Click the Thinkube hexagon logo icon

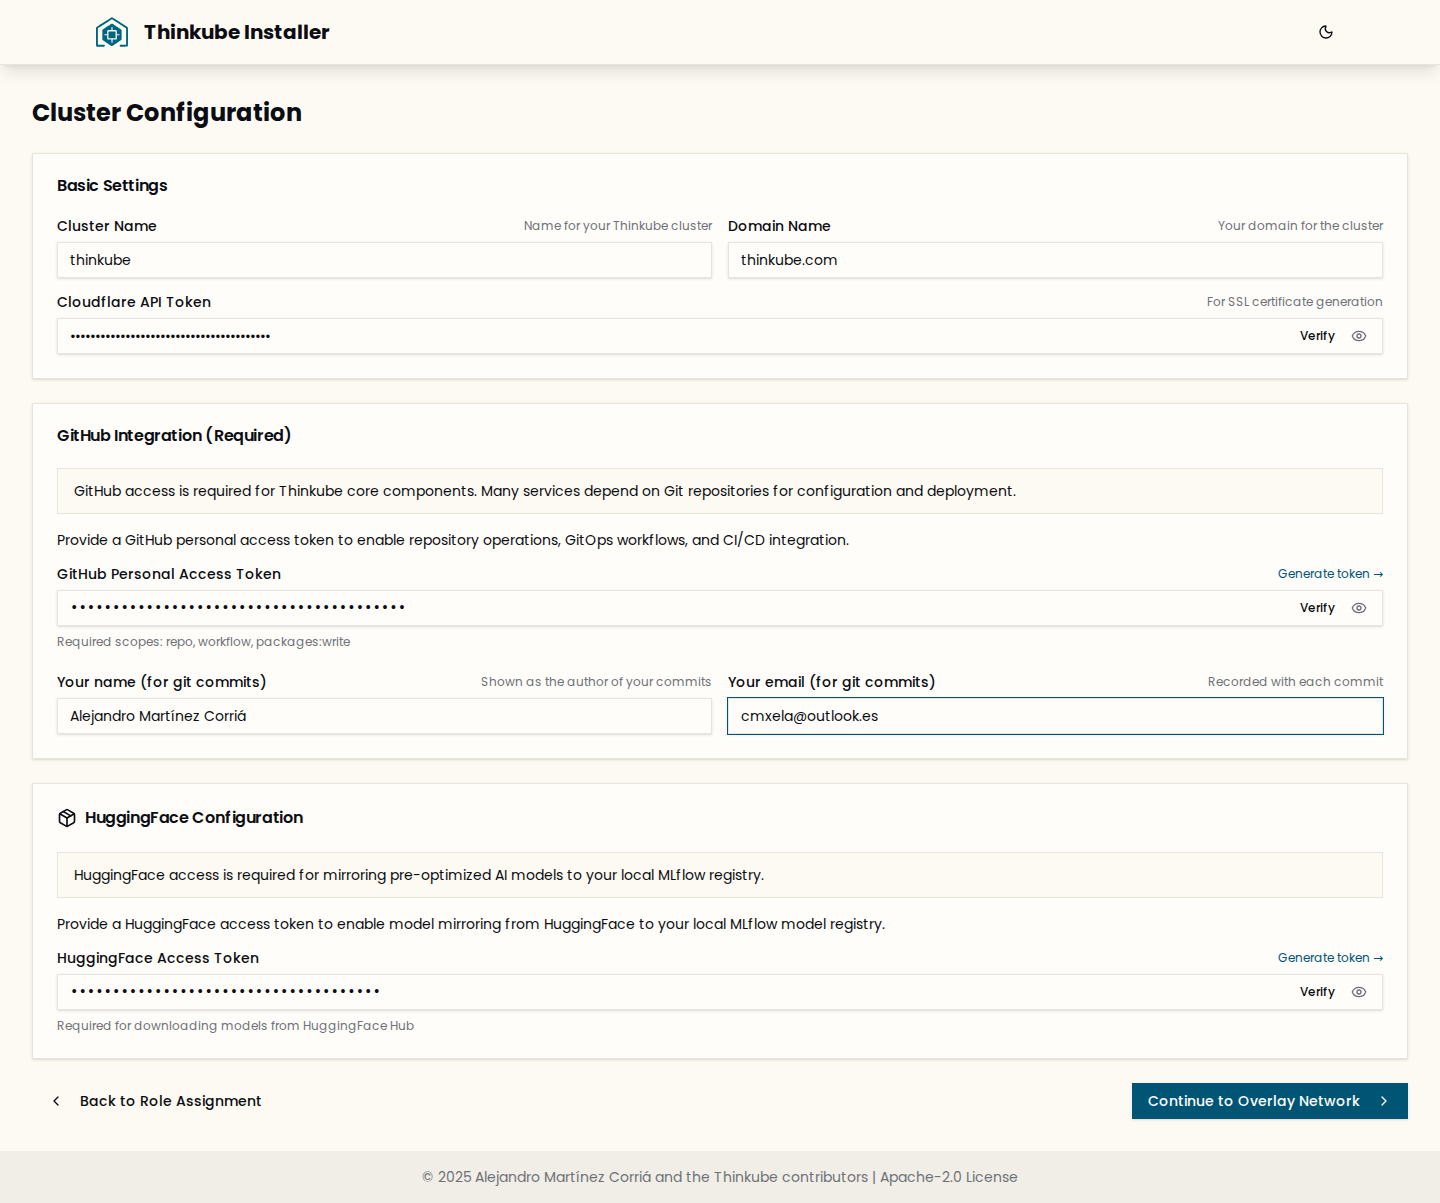coord(111,33)
